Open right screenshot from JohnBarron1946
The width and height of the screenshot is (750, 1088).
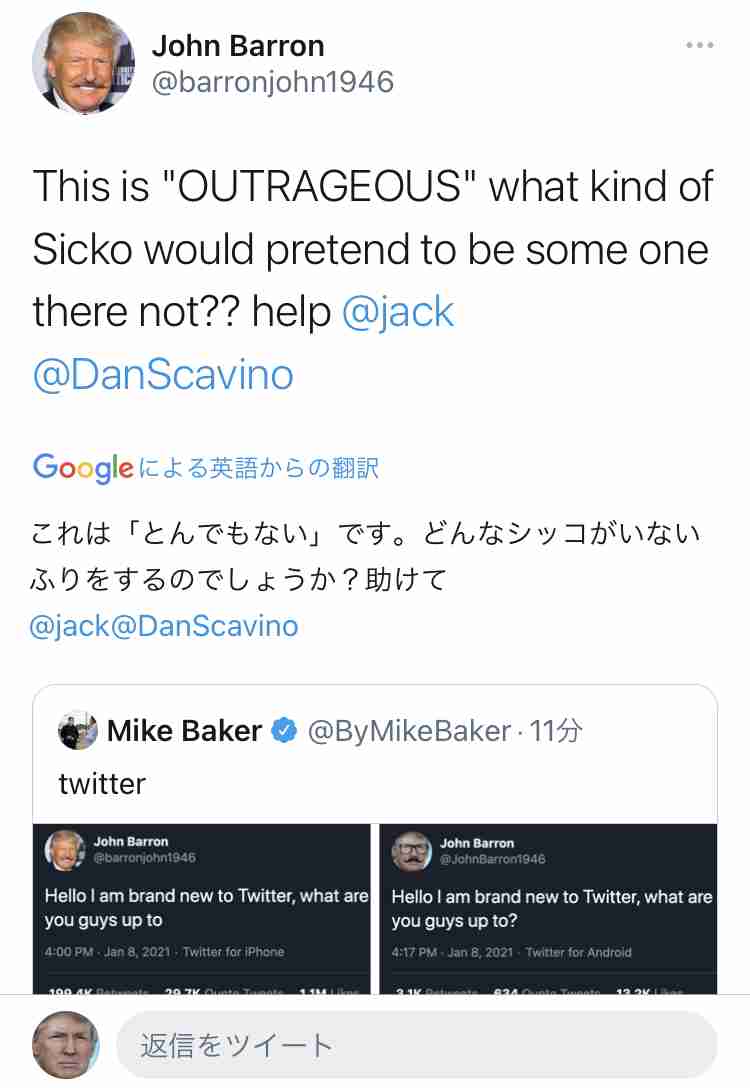coord(548,909)
